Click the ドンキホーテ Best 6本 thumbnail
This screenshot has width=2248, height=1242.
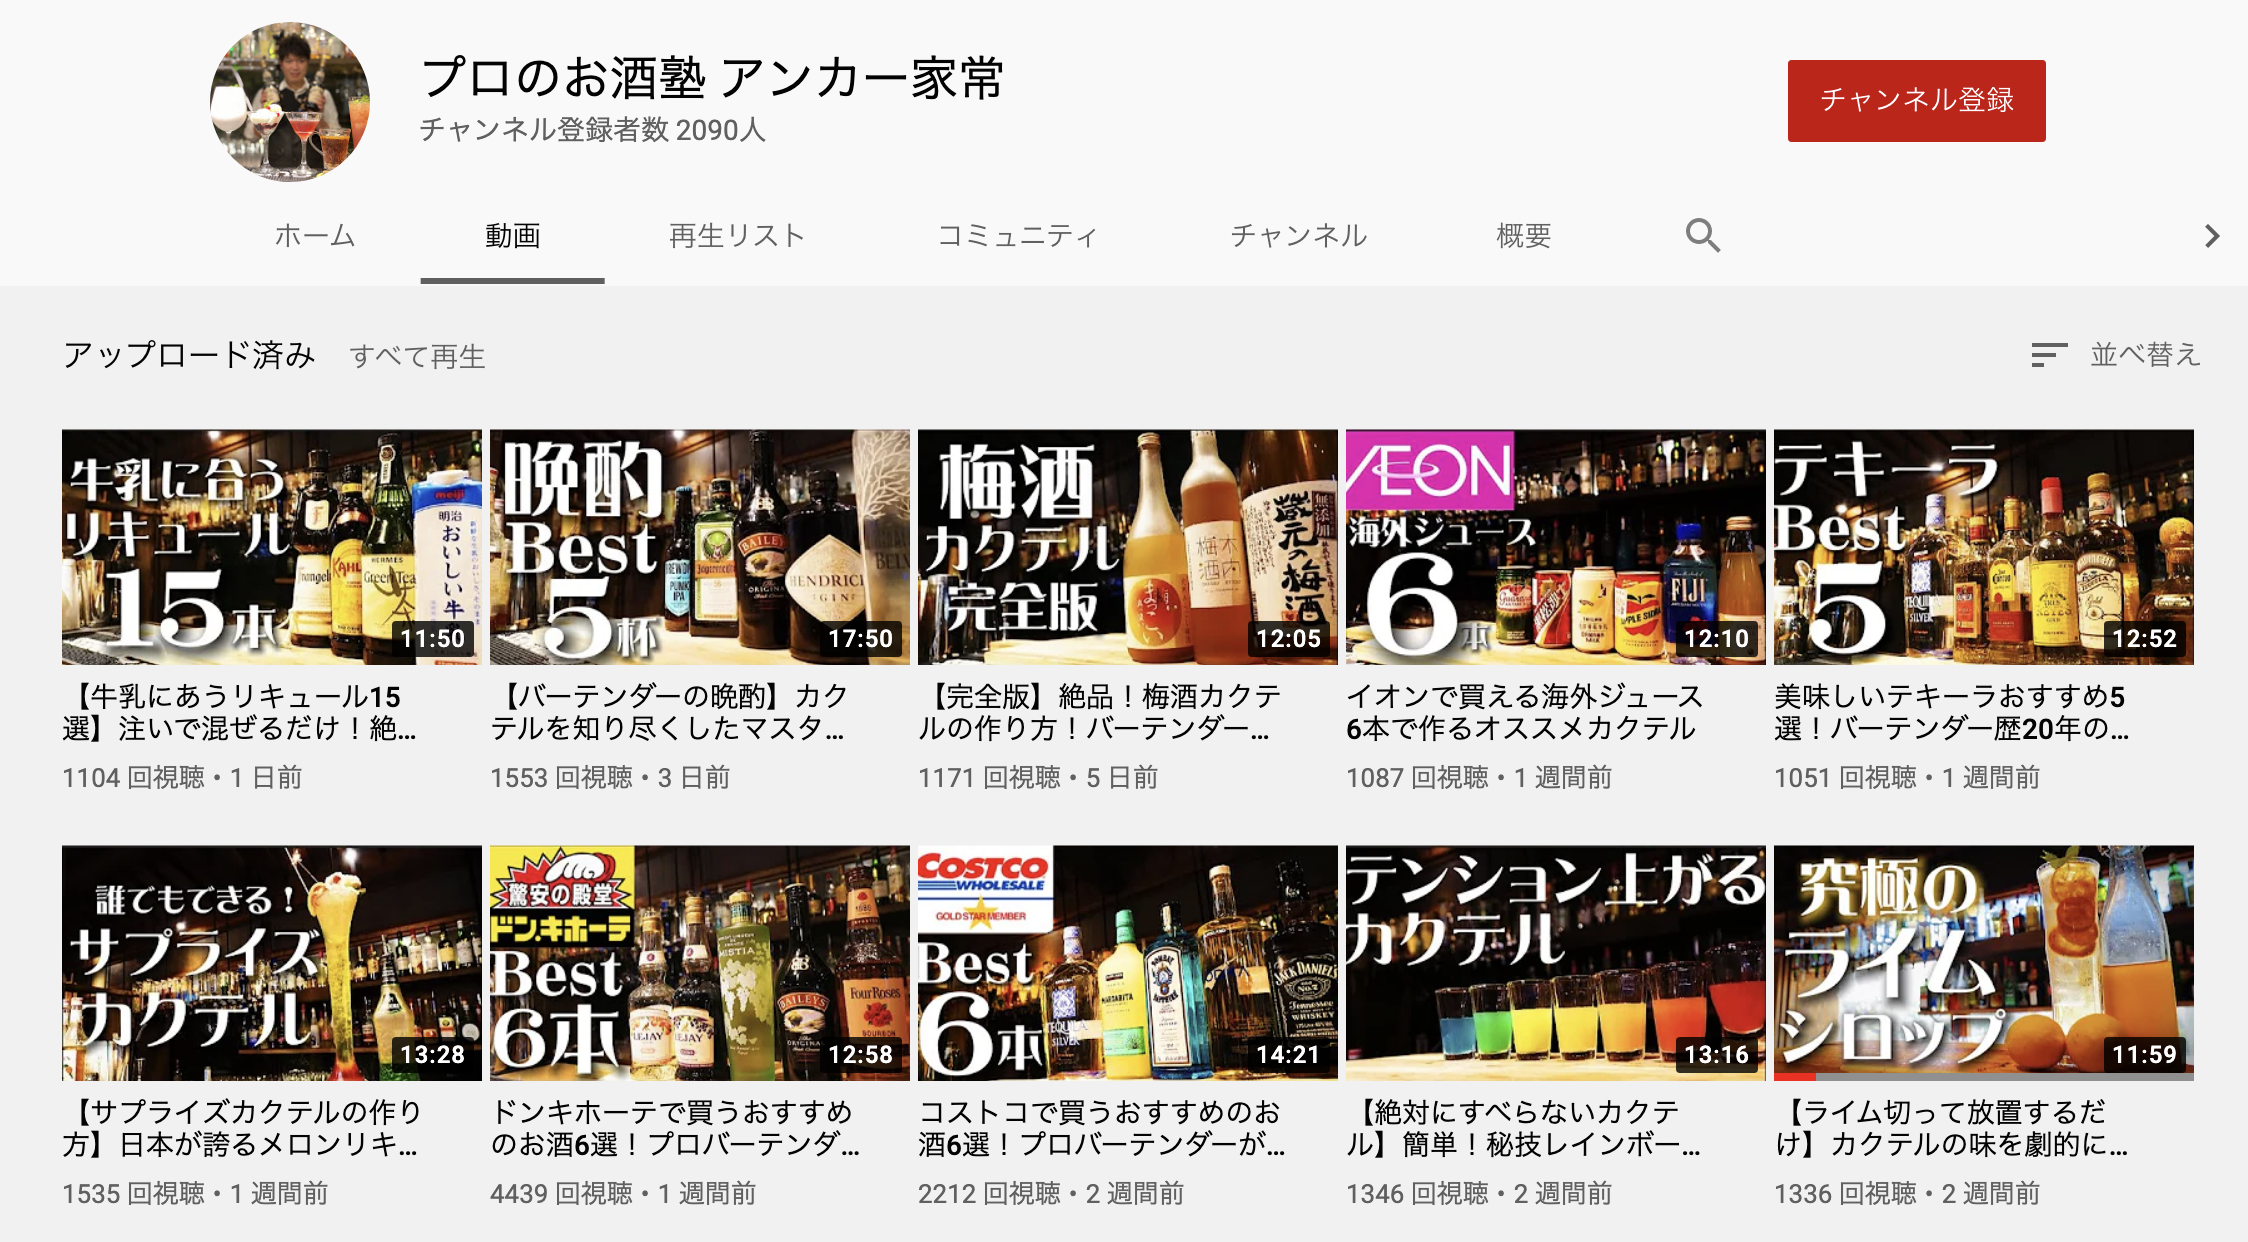click(699, 963)
